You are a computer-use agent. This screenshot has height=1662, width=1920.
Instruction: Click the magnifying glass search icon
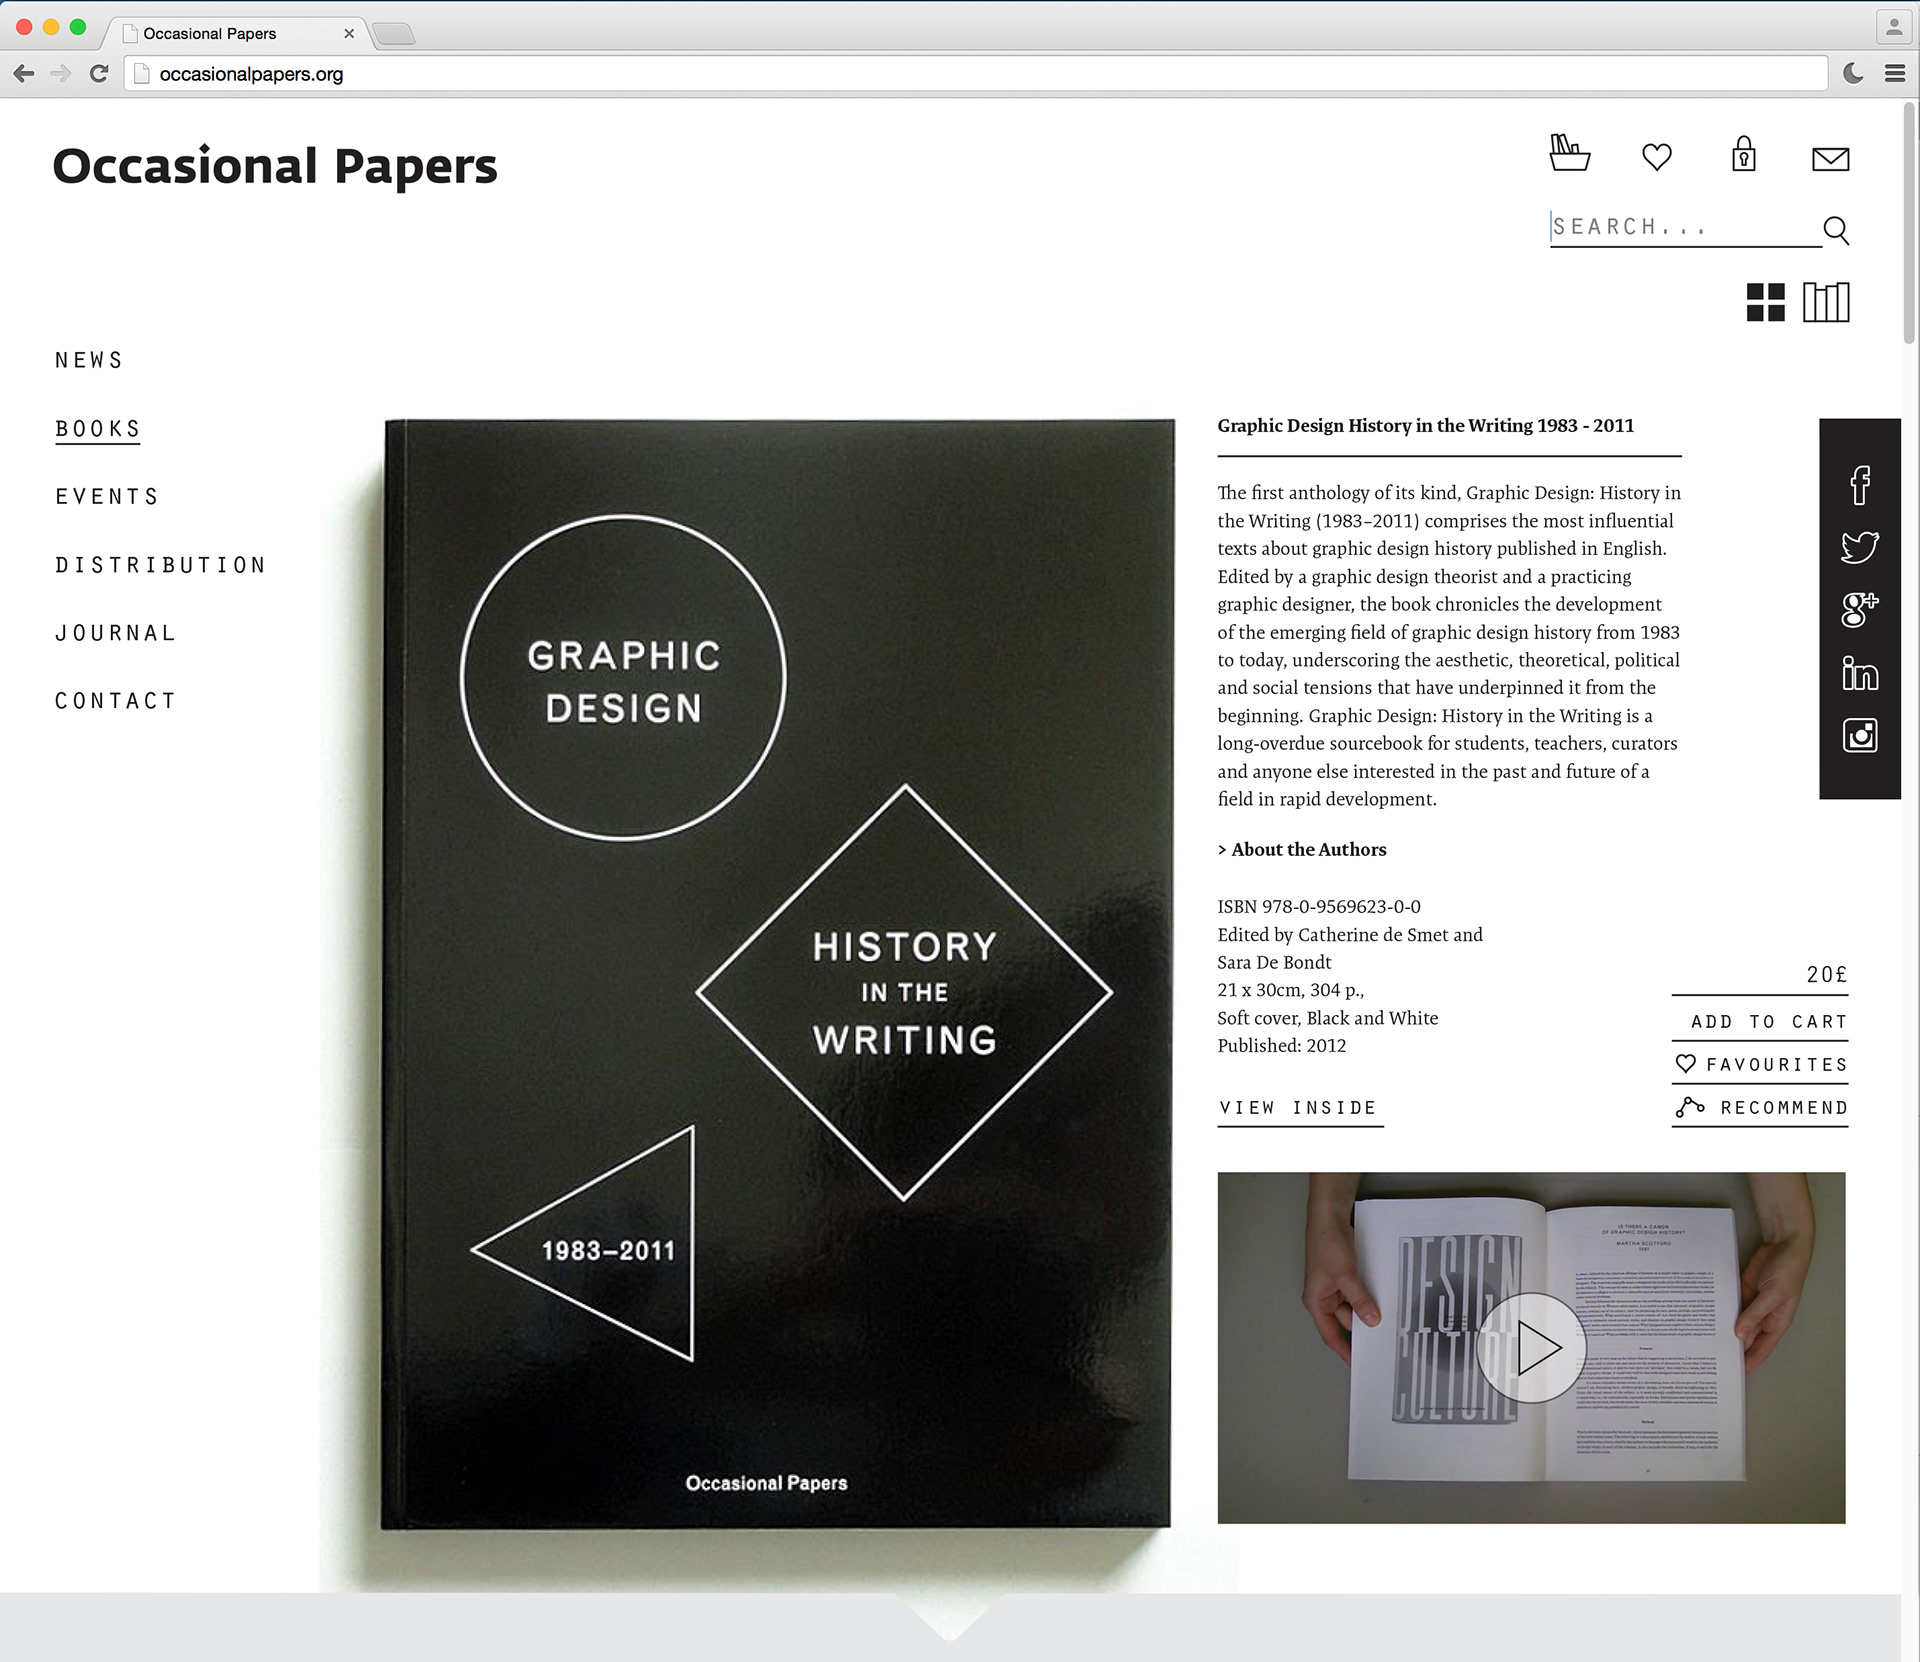tap(1835, 230)
